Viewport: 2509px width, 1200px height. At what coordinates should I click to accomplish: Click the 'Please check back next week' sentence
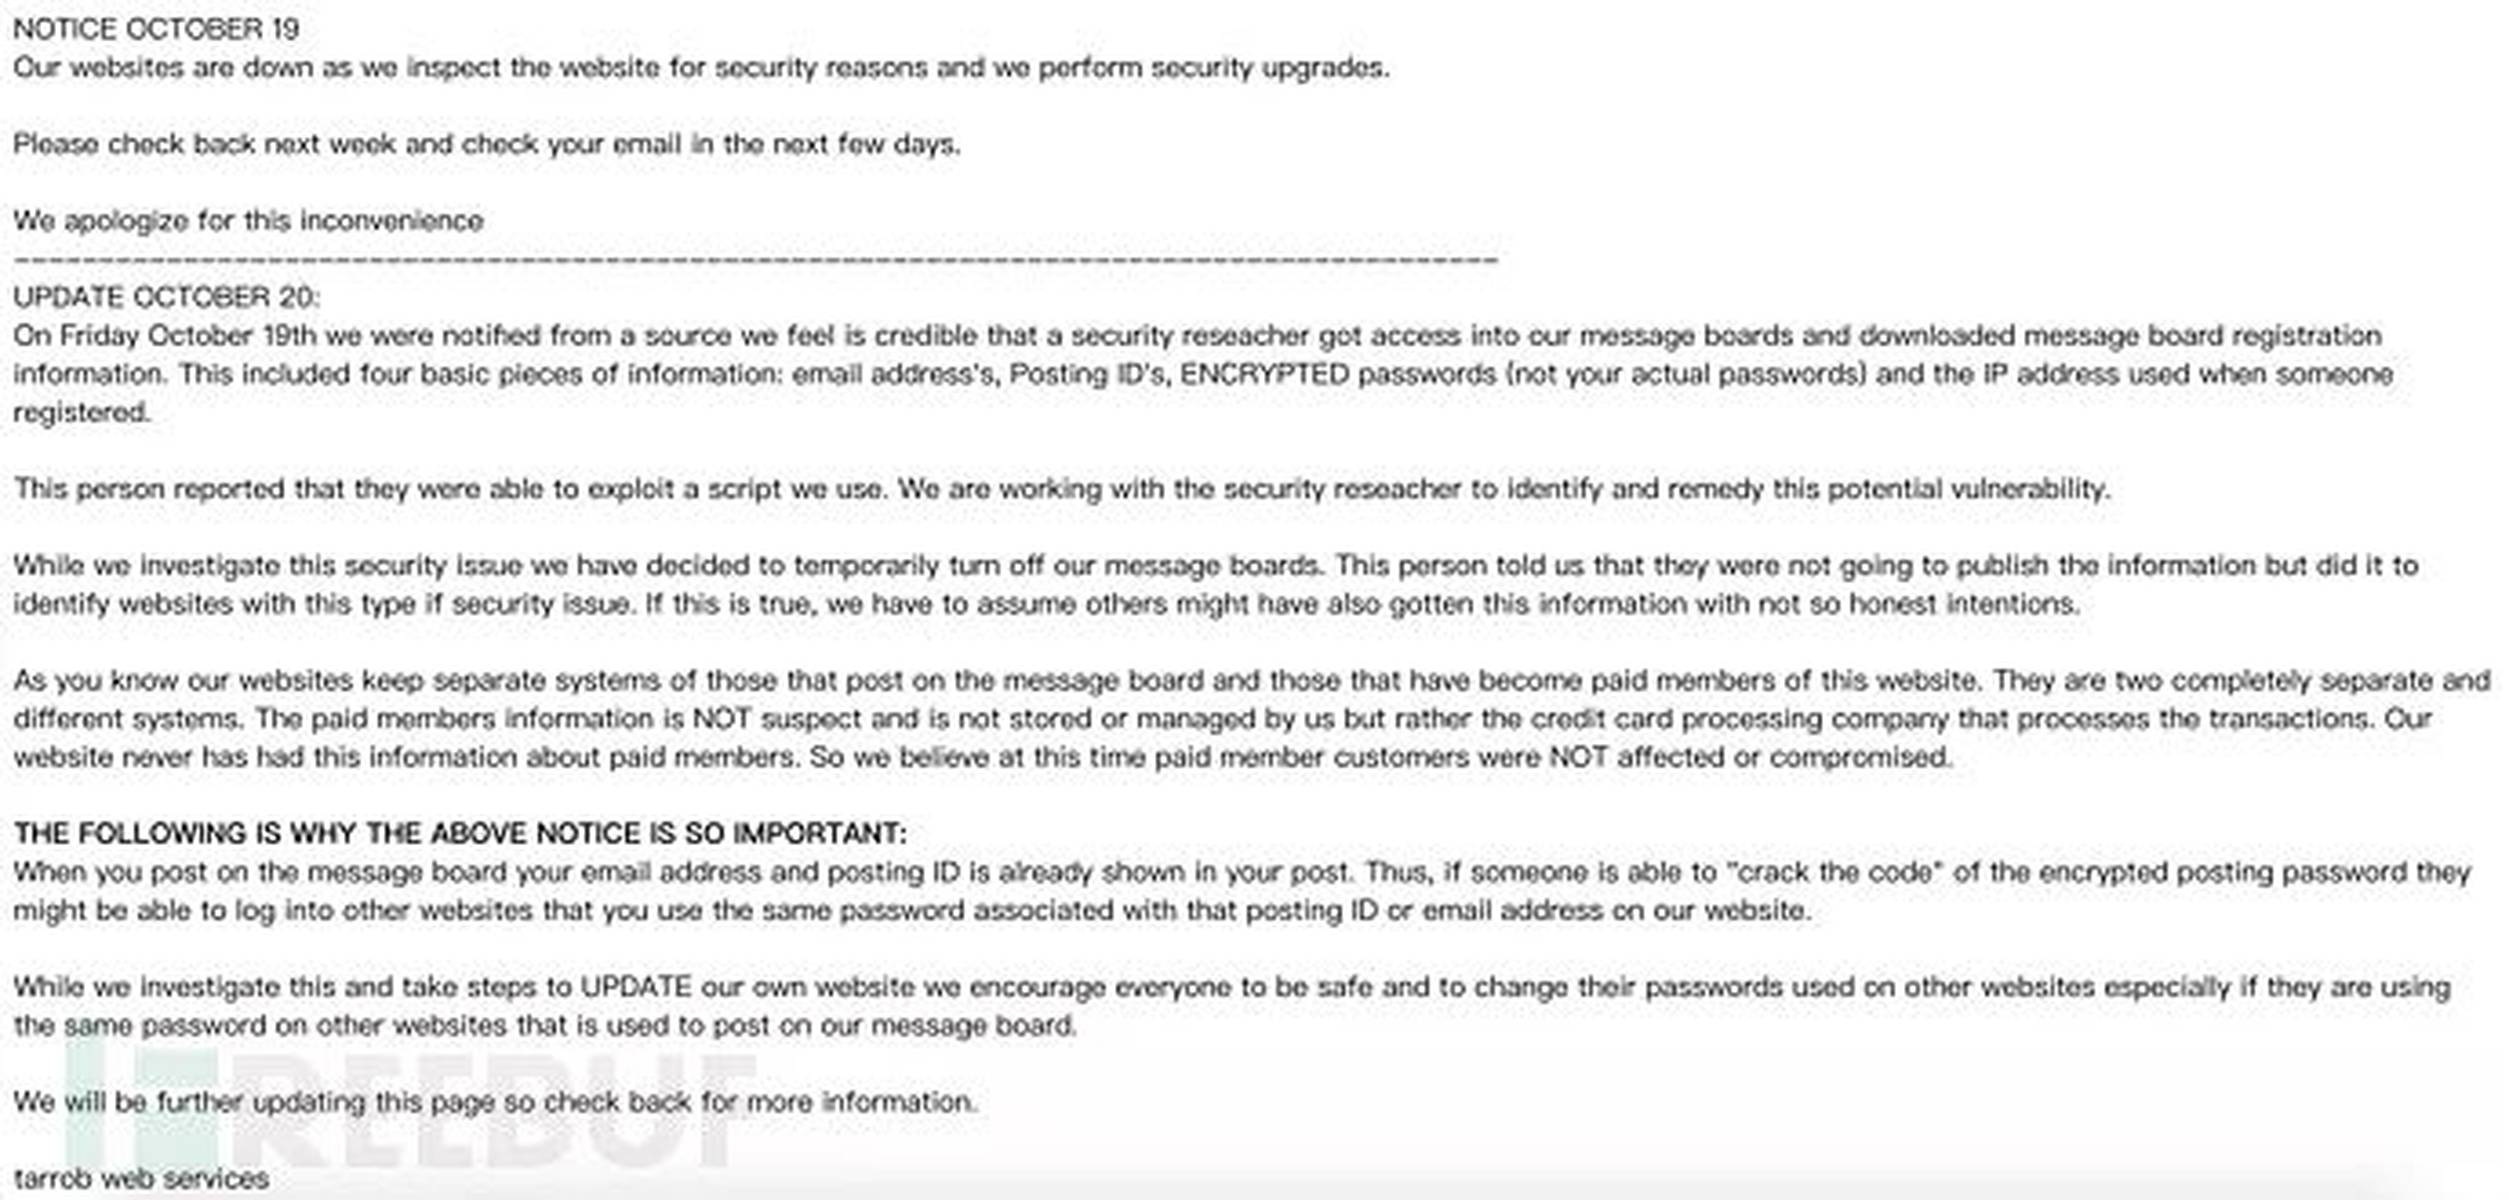[486, 144]
